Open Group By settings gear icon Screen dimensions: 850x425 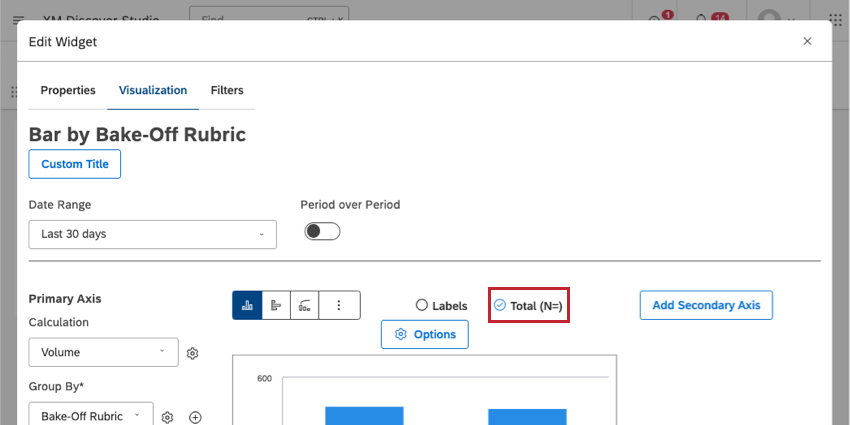point(168,417)
